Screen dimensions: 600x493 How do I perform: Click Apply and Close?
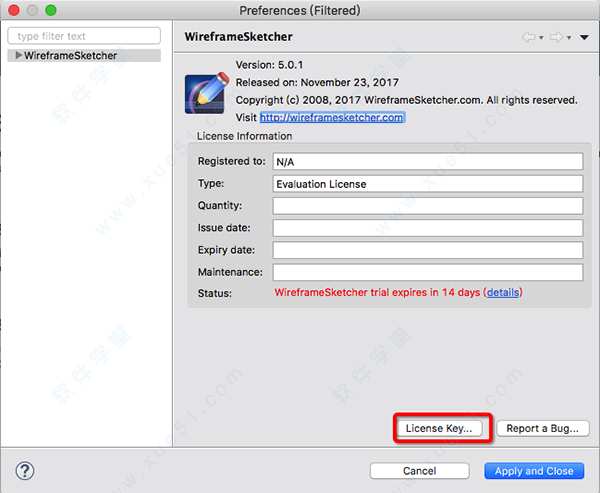pos(534,471)
